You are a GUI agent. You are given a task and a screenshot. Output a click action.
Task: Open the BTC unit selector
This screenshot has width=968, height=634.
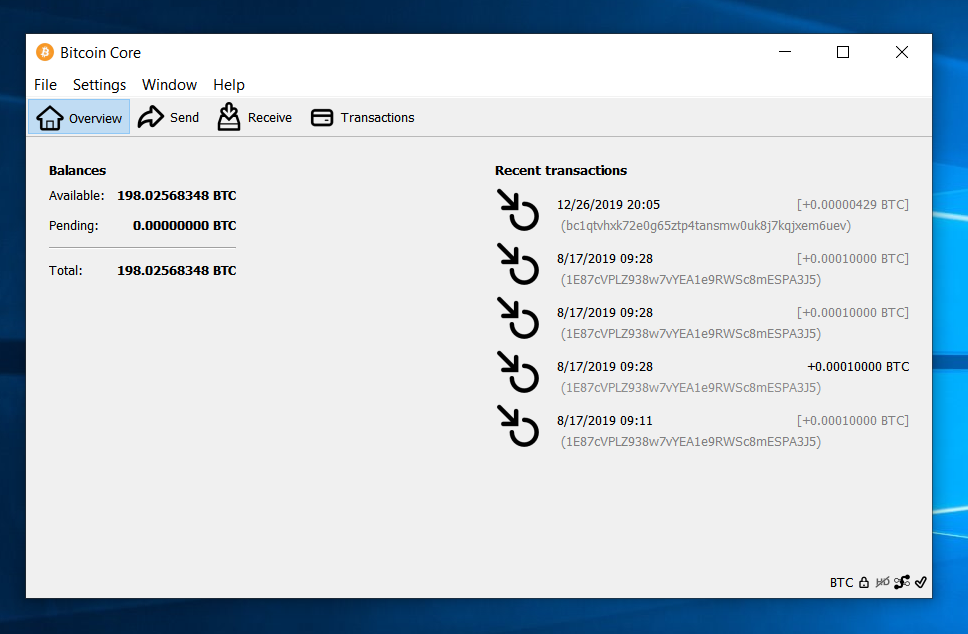[841, 582]
